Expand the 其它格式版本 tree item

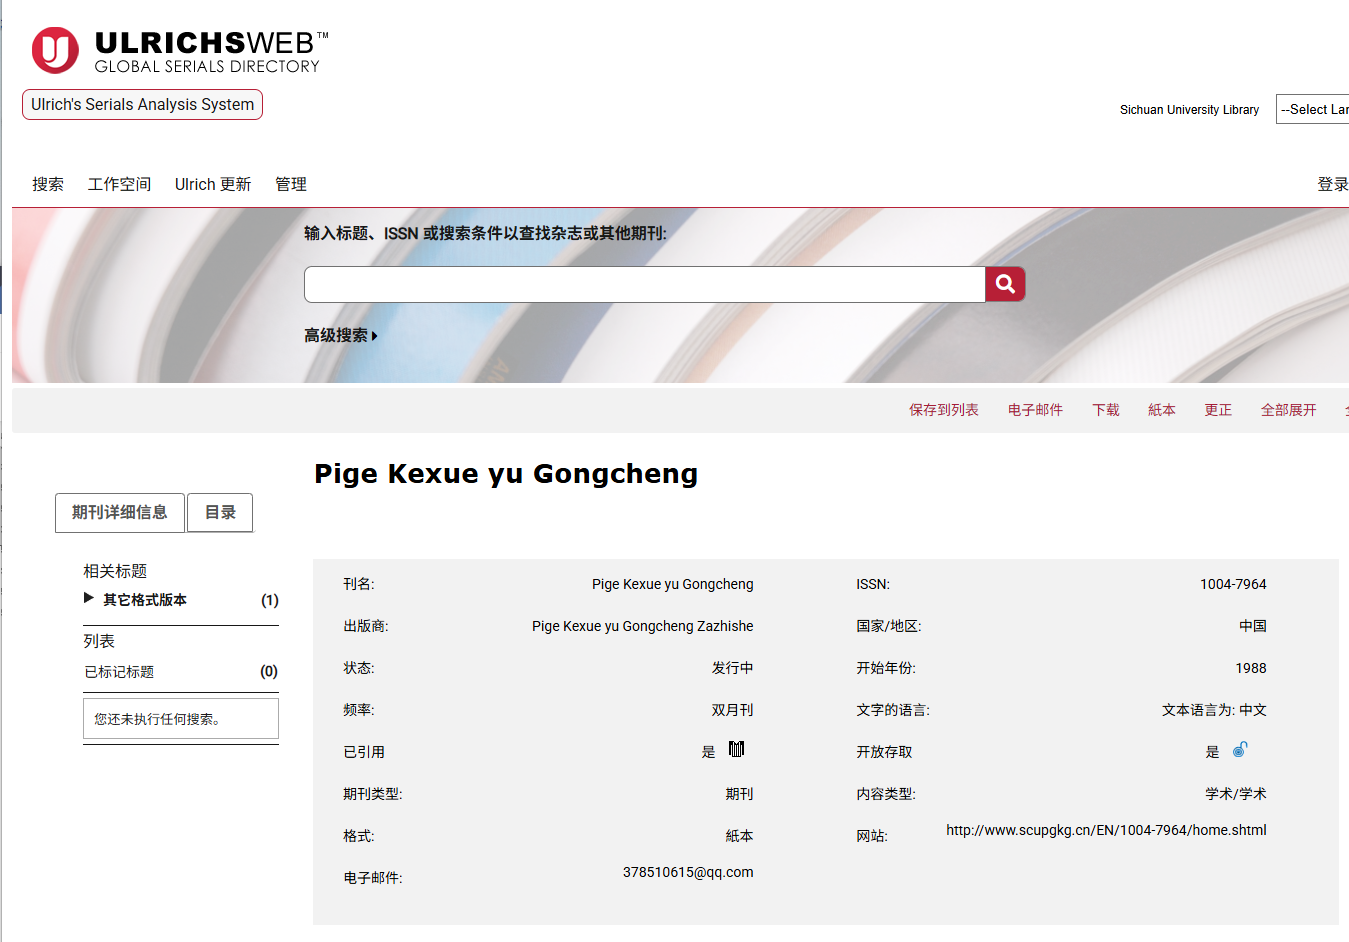(x=89, y=599)
